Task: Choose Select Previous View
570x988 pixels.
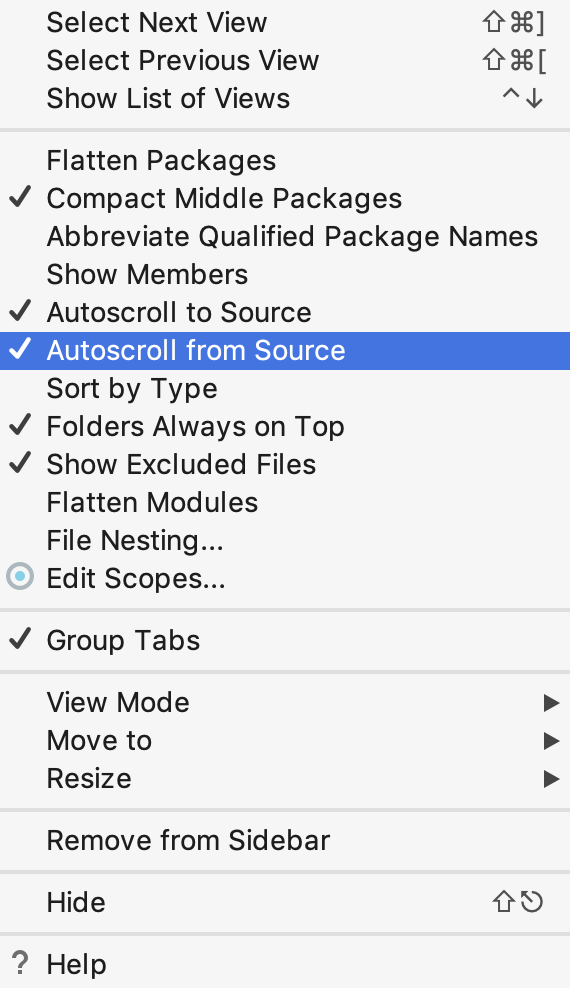Action: pyautogui.click(x=285, y=60)
